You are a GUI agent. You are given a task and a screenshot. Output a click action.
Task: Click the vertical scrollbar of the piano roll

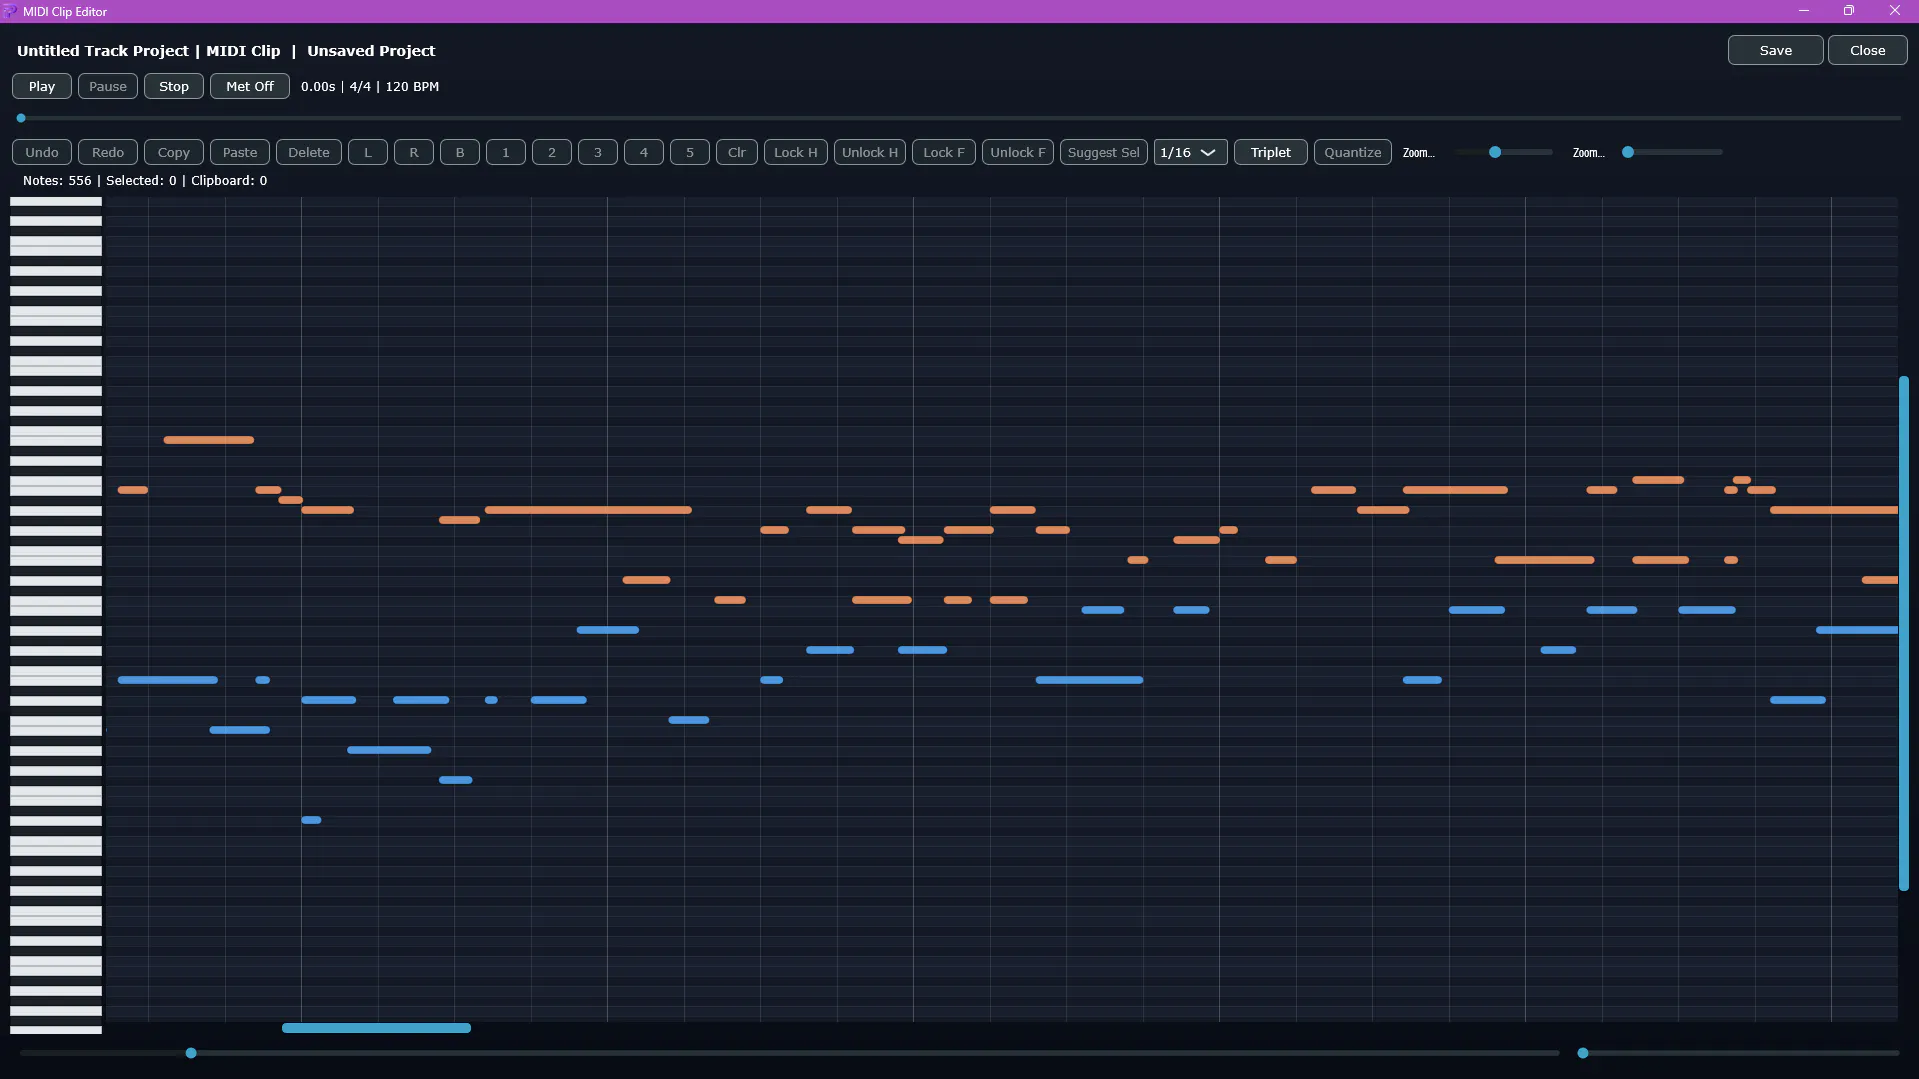[1904, 633]
